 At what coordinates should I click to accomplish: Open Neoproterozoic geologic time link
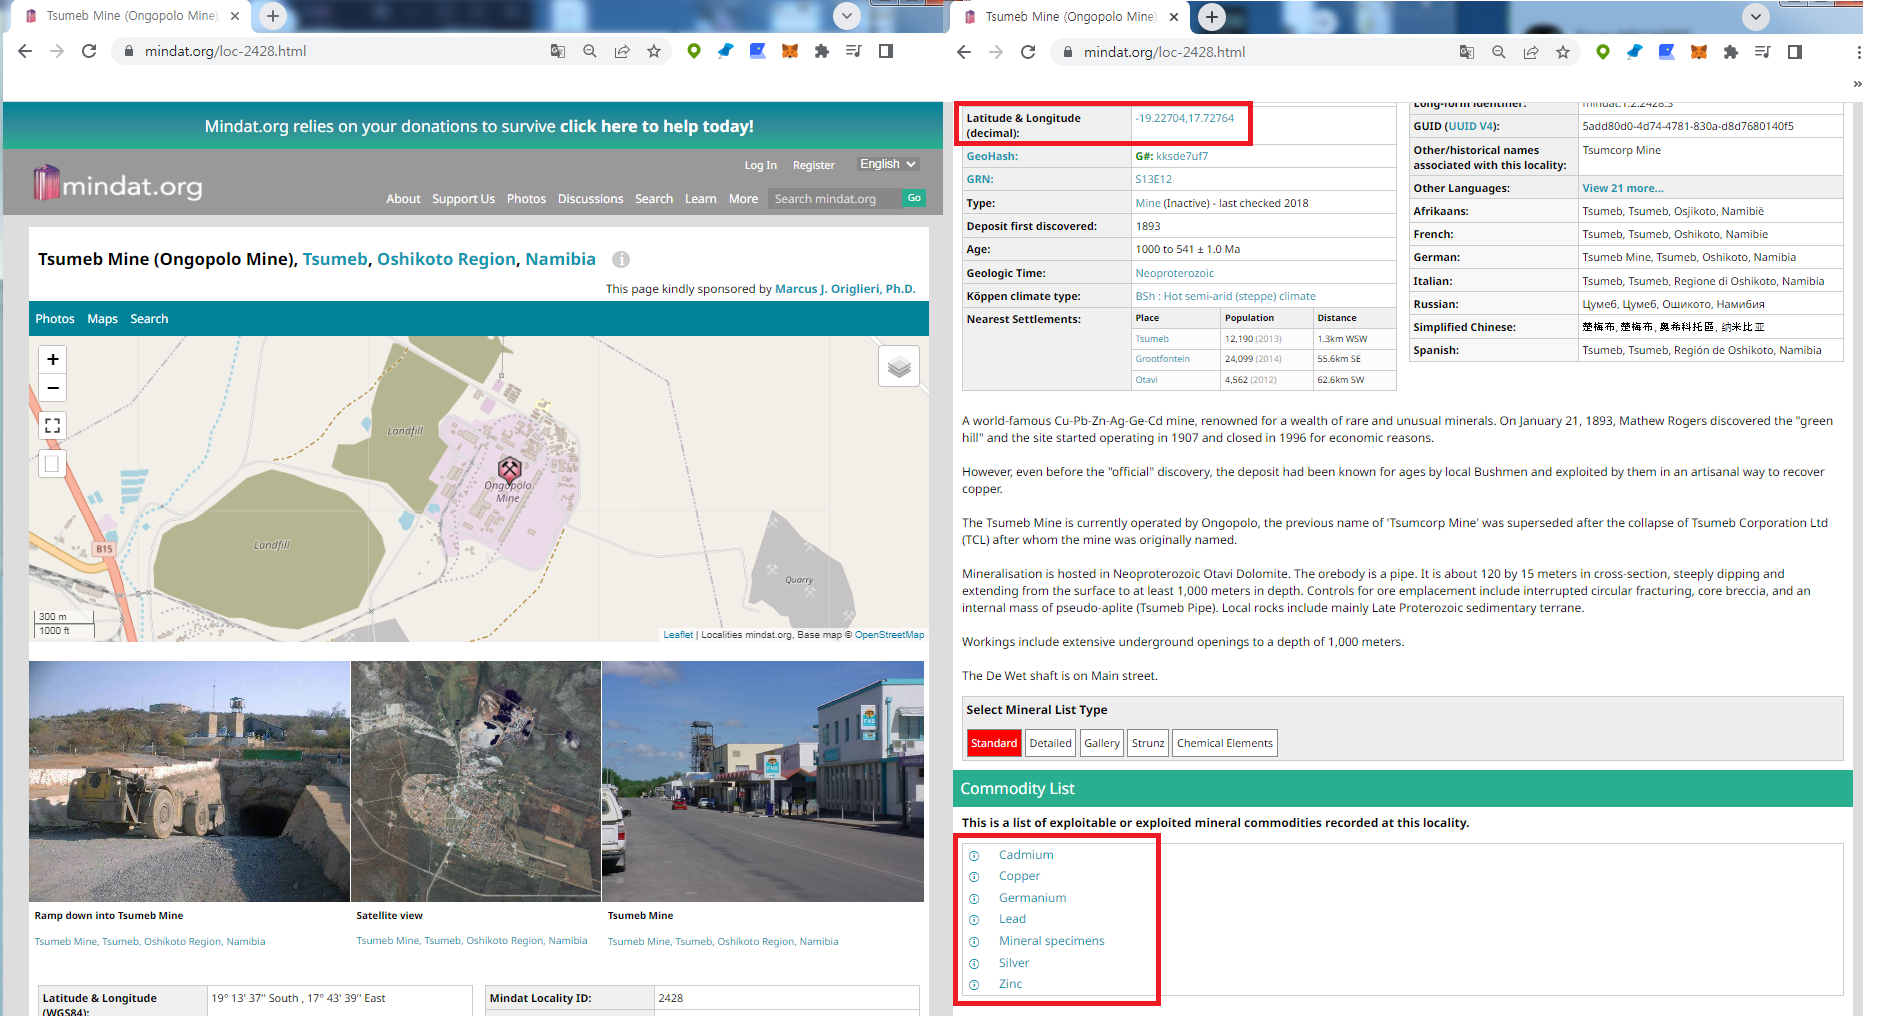coord(1174,273)
